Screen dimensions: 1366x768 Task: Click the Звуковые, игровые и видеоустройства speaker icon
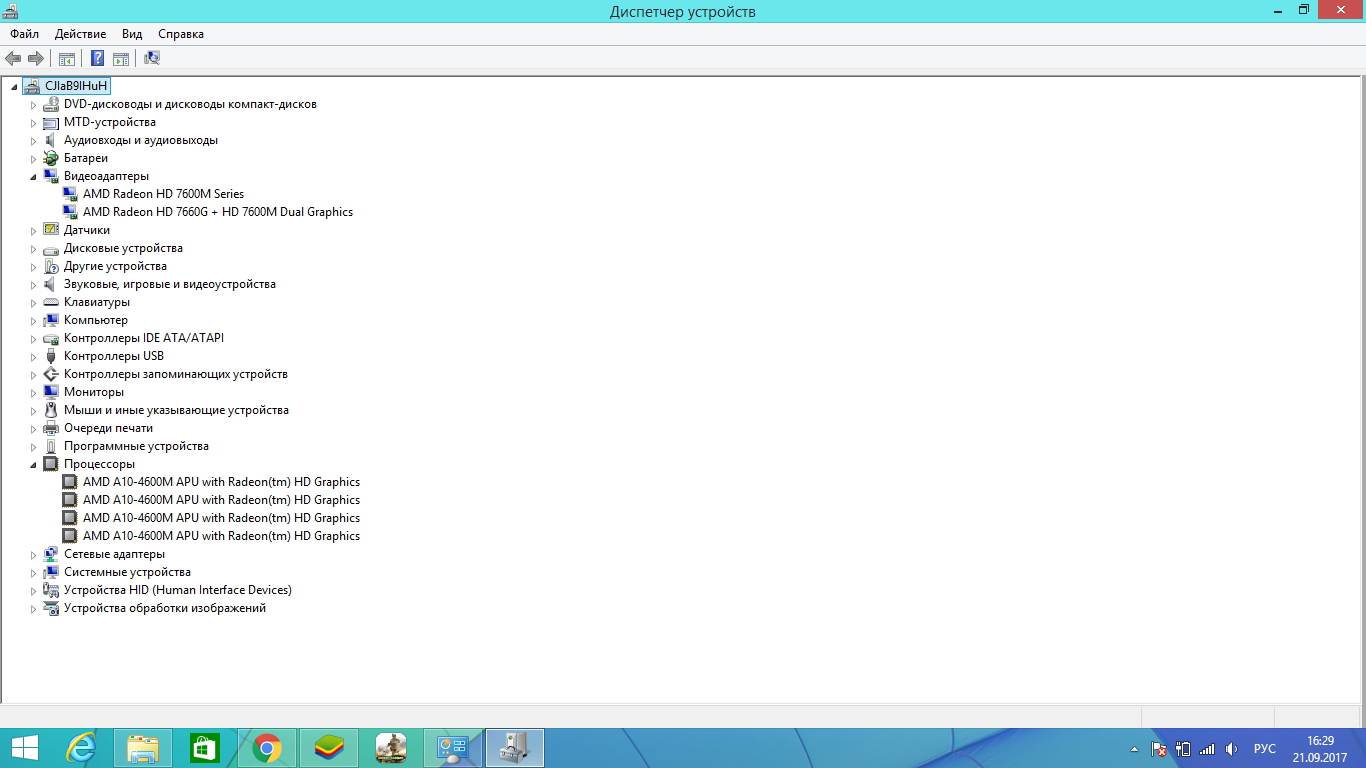coord(51,284)
